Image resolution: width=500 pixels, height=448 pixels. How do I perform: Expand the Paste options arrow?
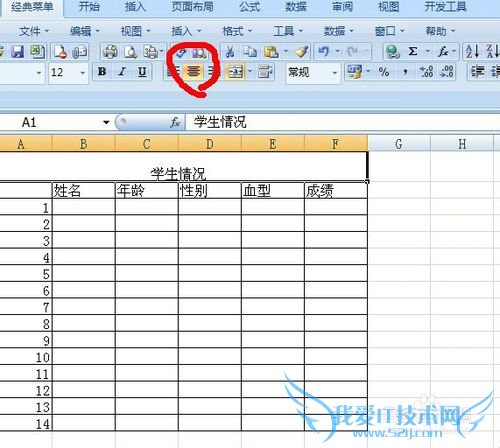pyautogui.click(x=286, y=52)
